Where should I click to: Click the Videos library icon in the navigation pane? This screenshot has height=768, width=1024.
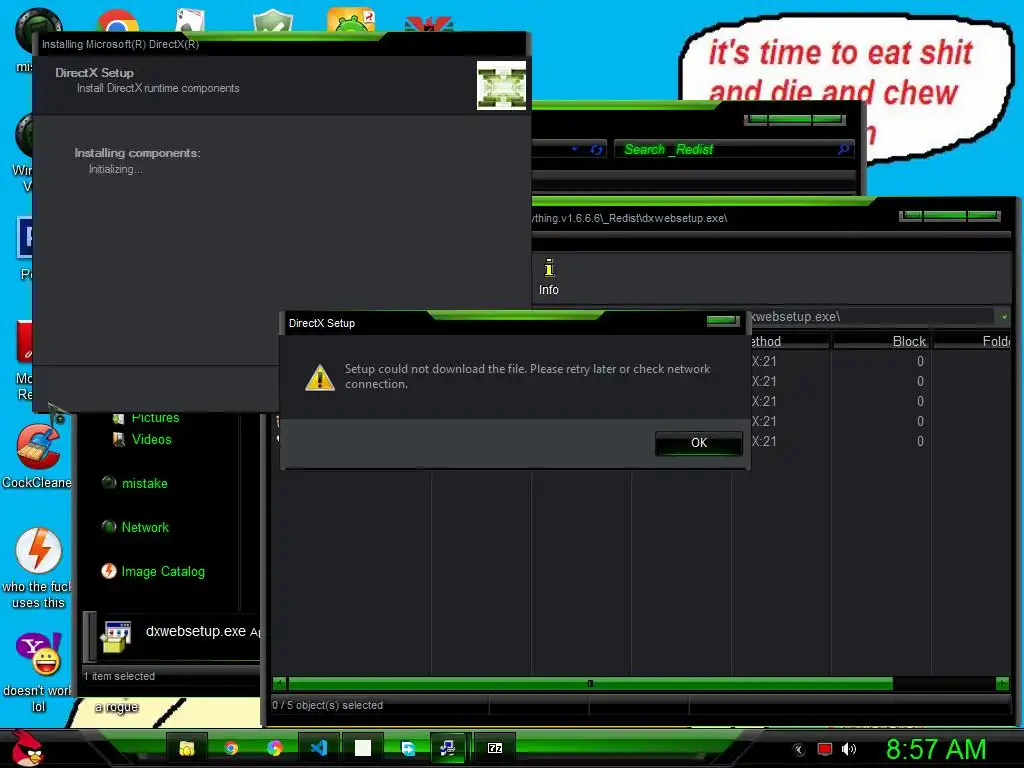pos(118,440)
